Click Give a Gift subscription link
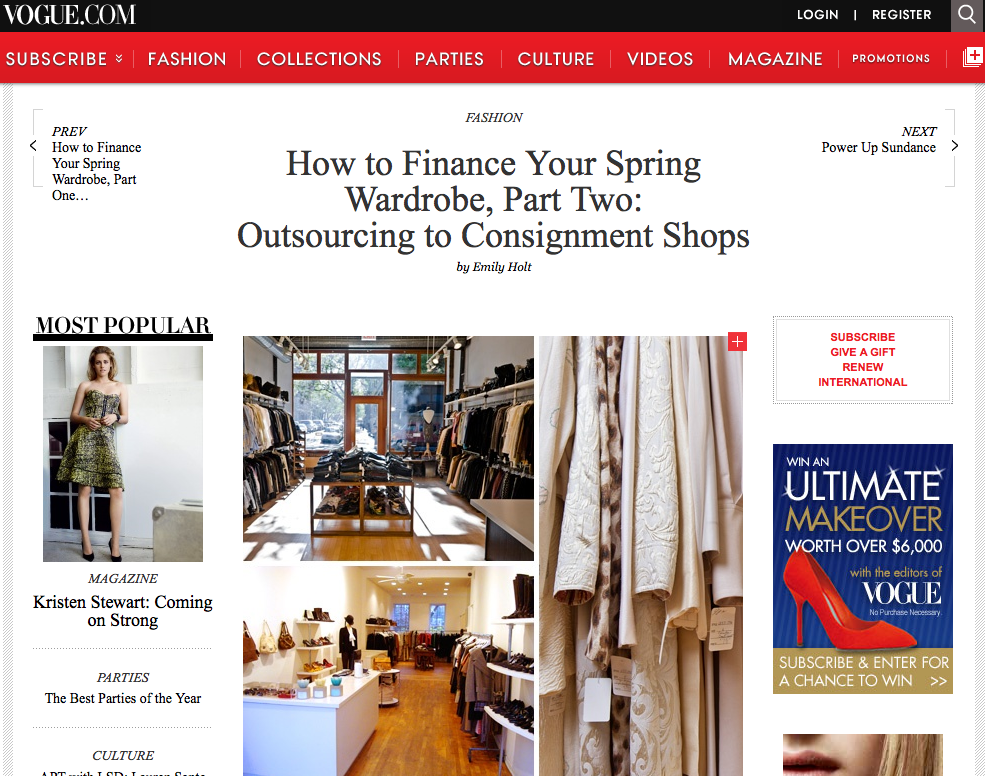Image resolution: width=985 pixels, height=776 pixels. tap(863, 352)
